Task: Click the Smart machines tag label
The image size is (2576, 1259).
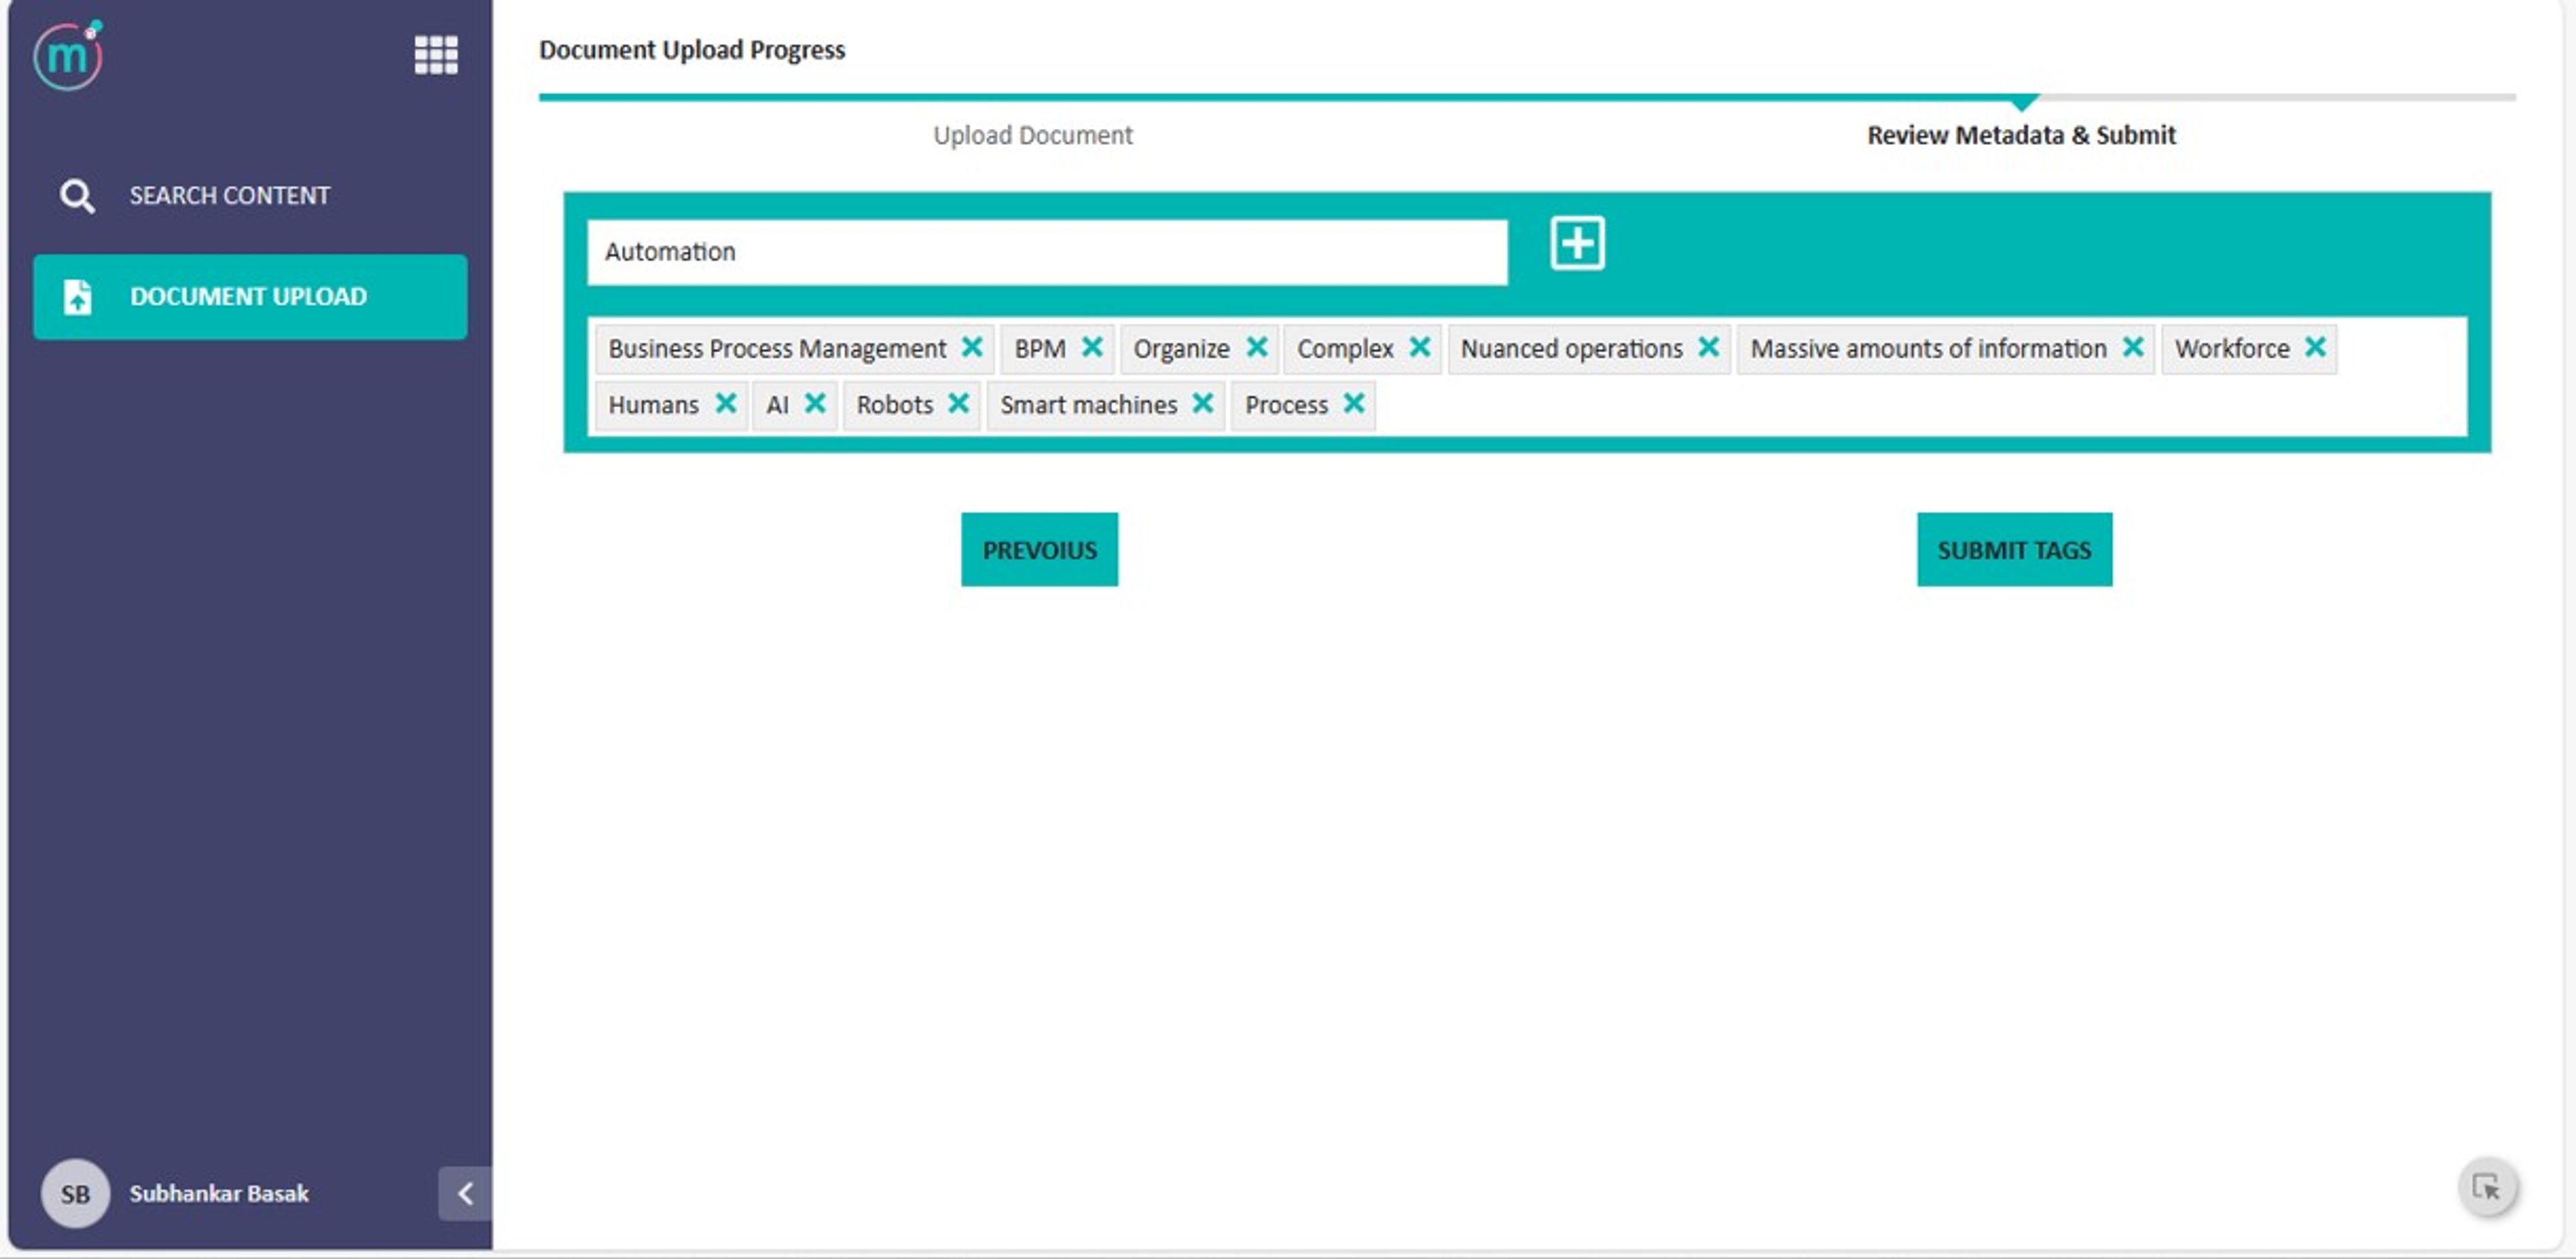Action: point(1088,404)
